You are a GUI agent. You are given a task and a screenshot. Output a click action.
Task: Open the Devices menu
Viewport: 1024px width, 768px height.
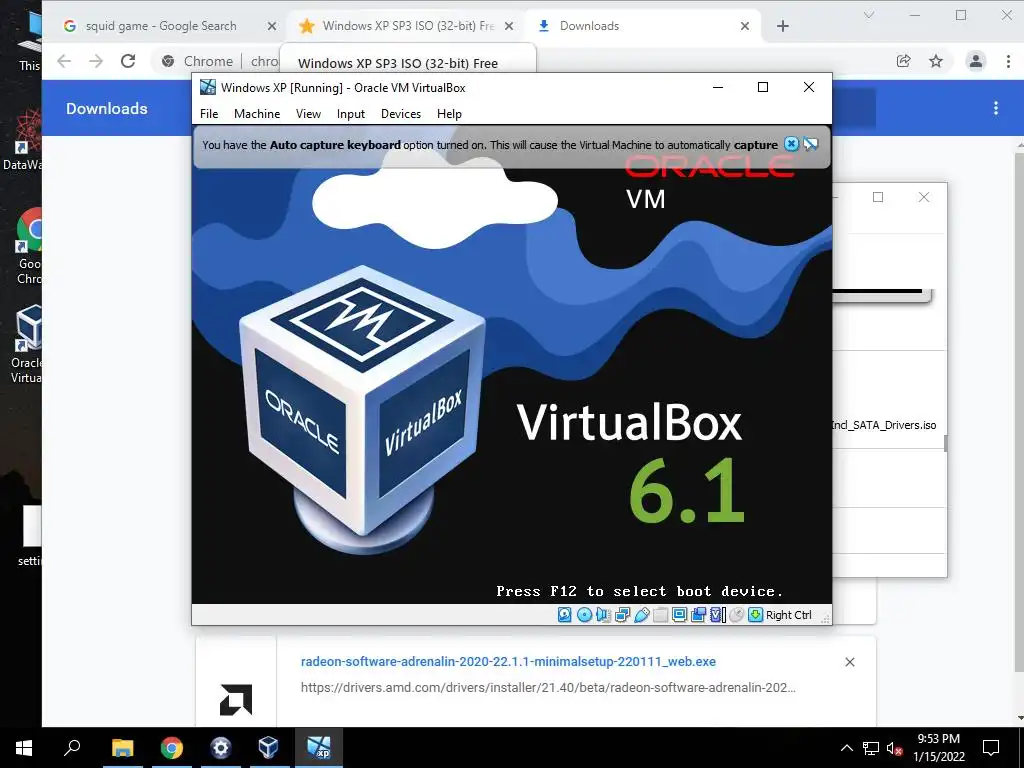click(401, 114)
